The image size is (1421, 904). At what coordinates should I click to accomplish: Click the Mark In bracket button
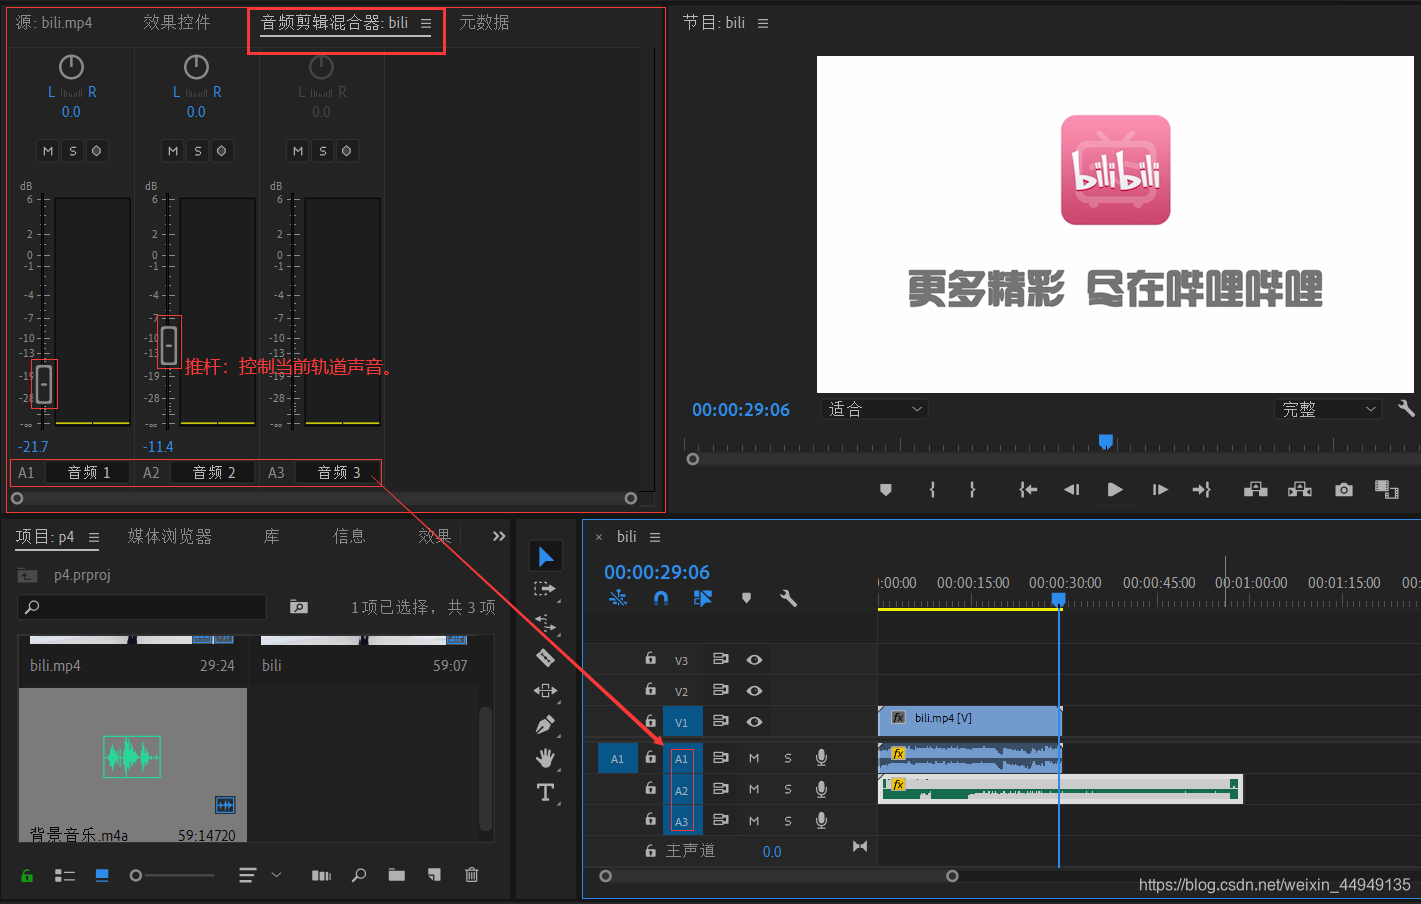[932, 490]
